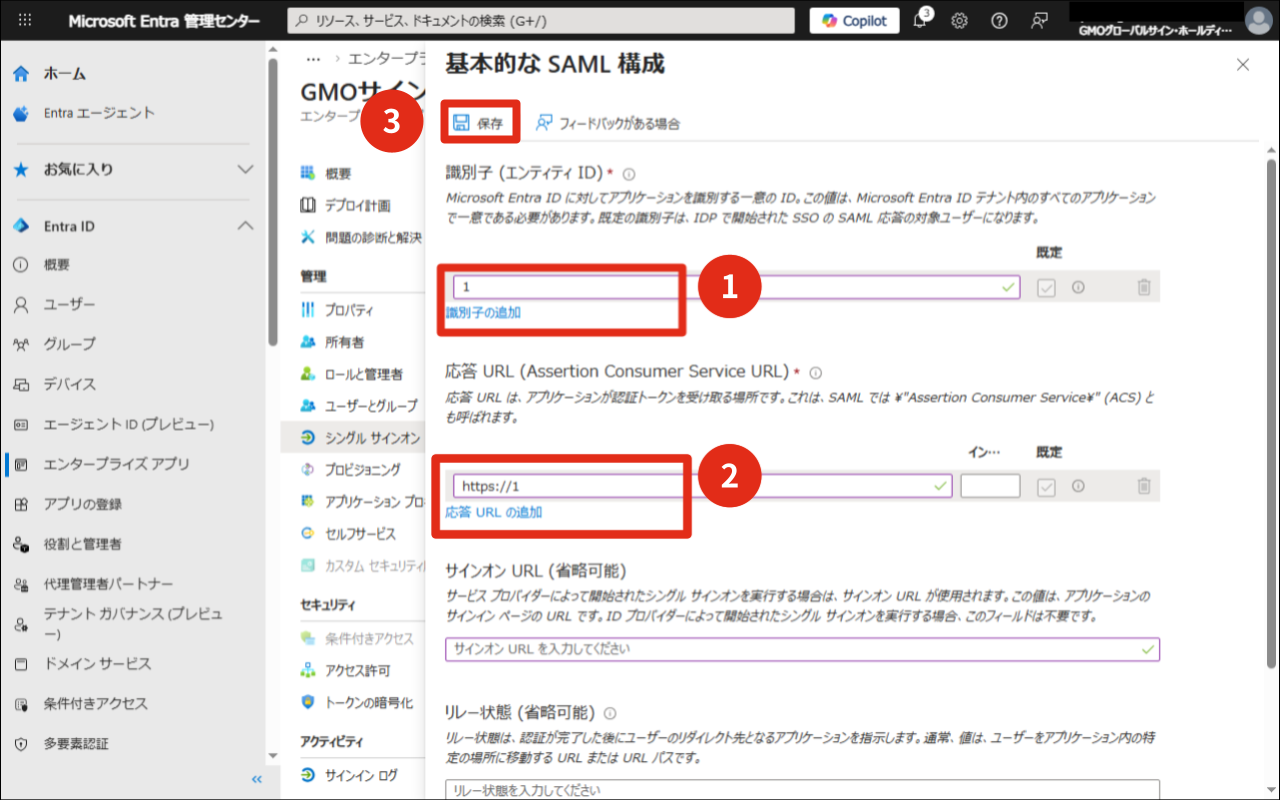Image resolution: width=1280 pixels, height=800 pixels.
Task: Open テナント ガバナンス (プレビュー)
Action: click(x=133, y=624)
